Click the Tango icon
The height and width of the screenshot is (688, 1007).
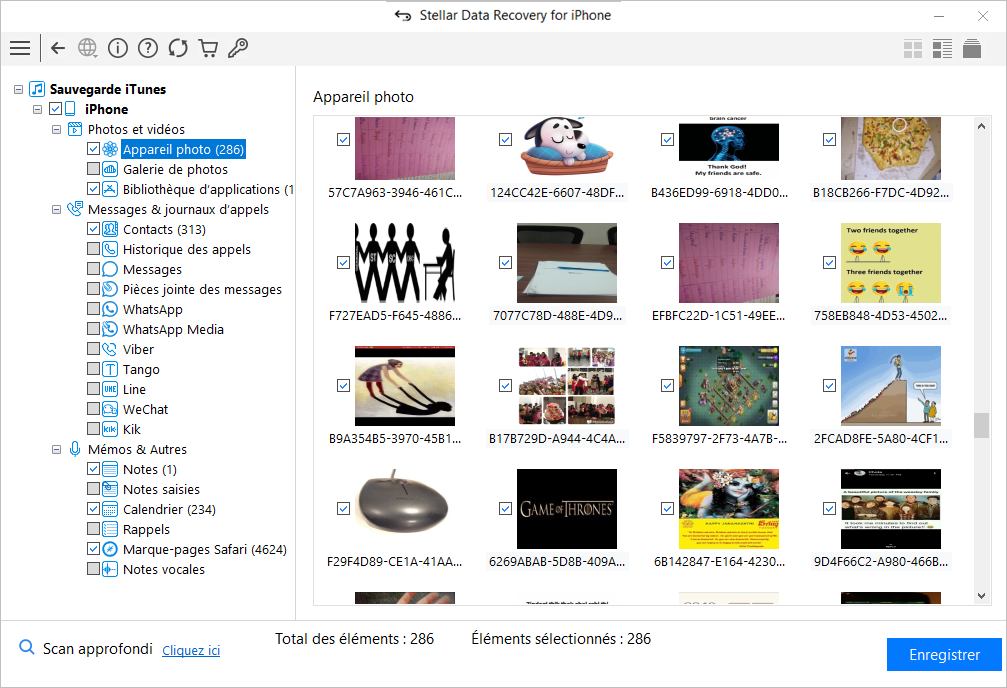110,369
